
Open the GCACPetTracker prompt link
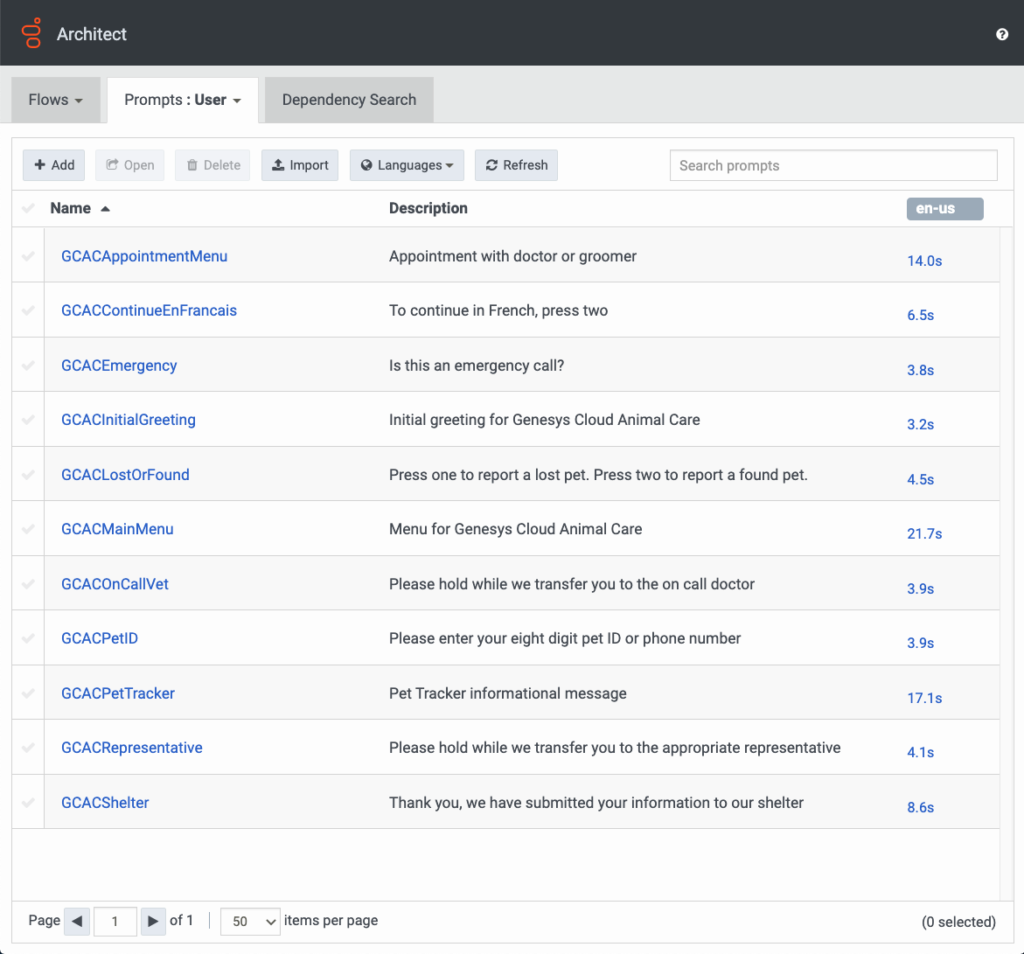pyautogui.click(x=118, y=693)
